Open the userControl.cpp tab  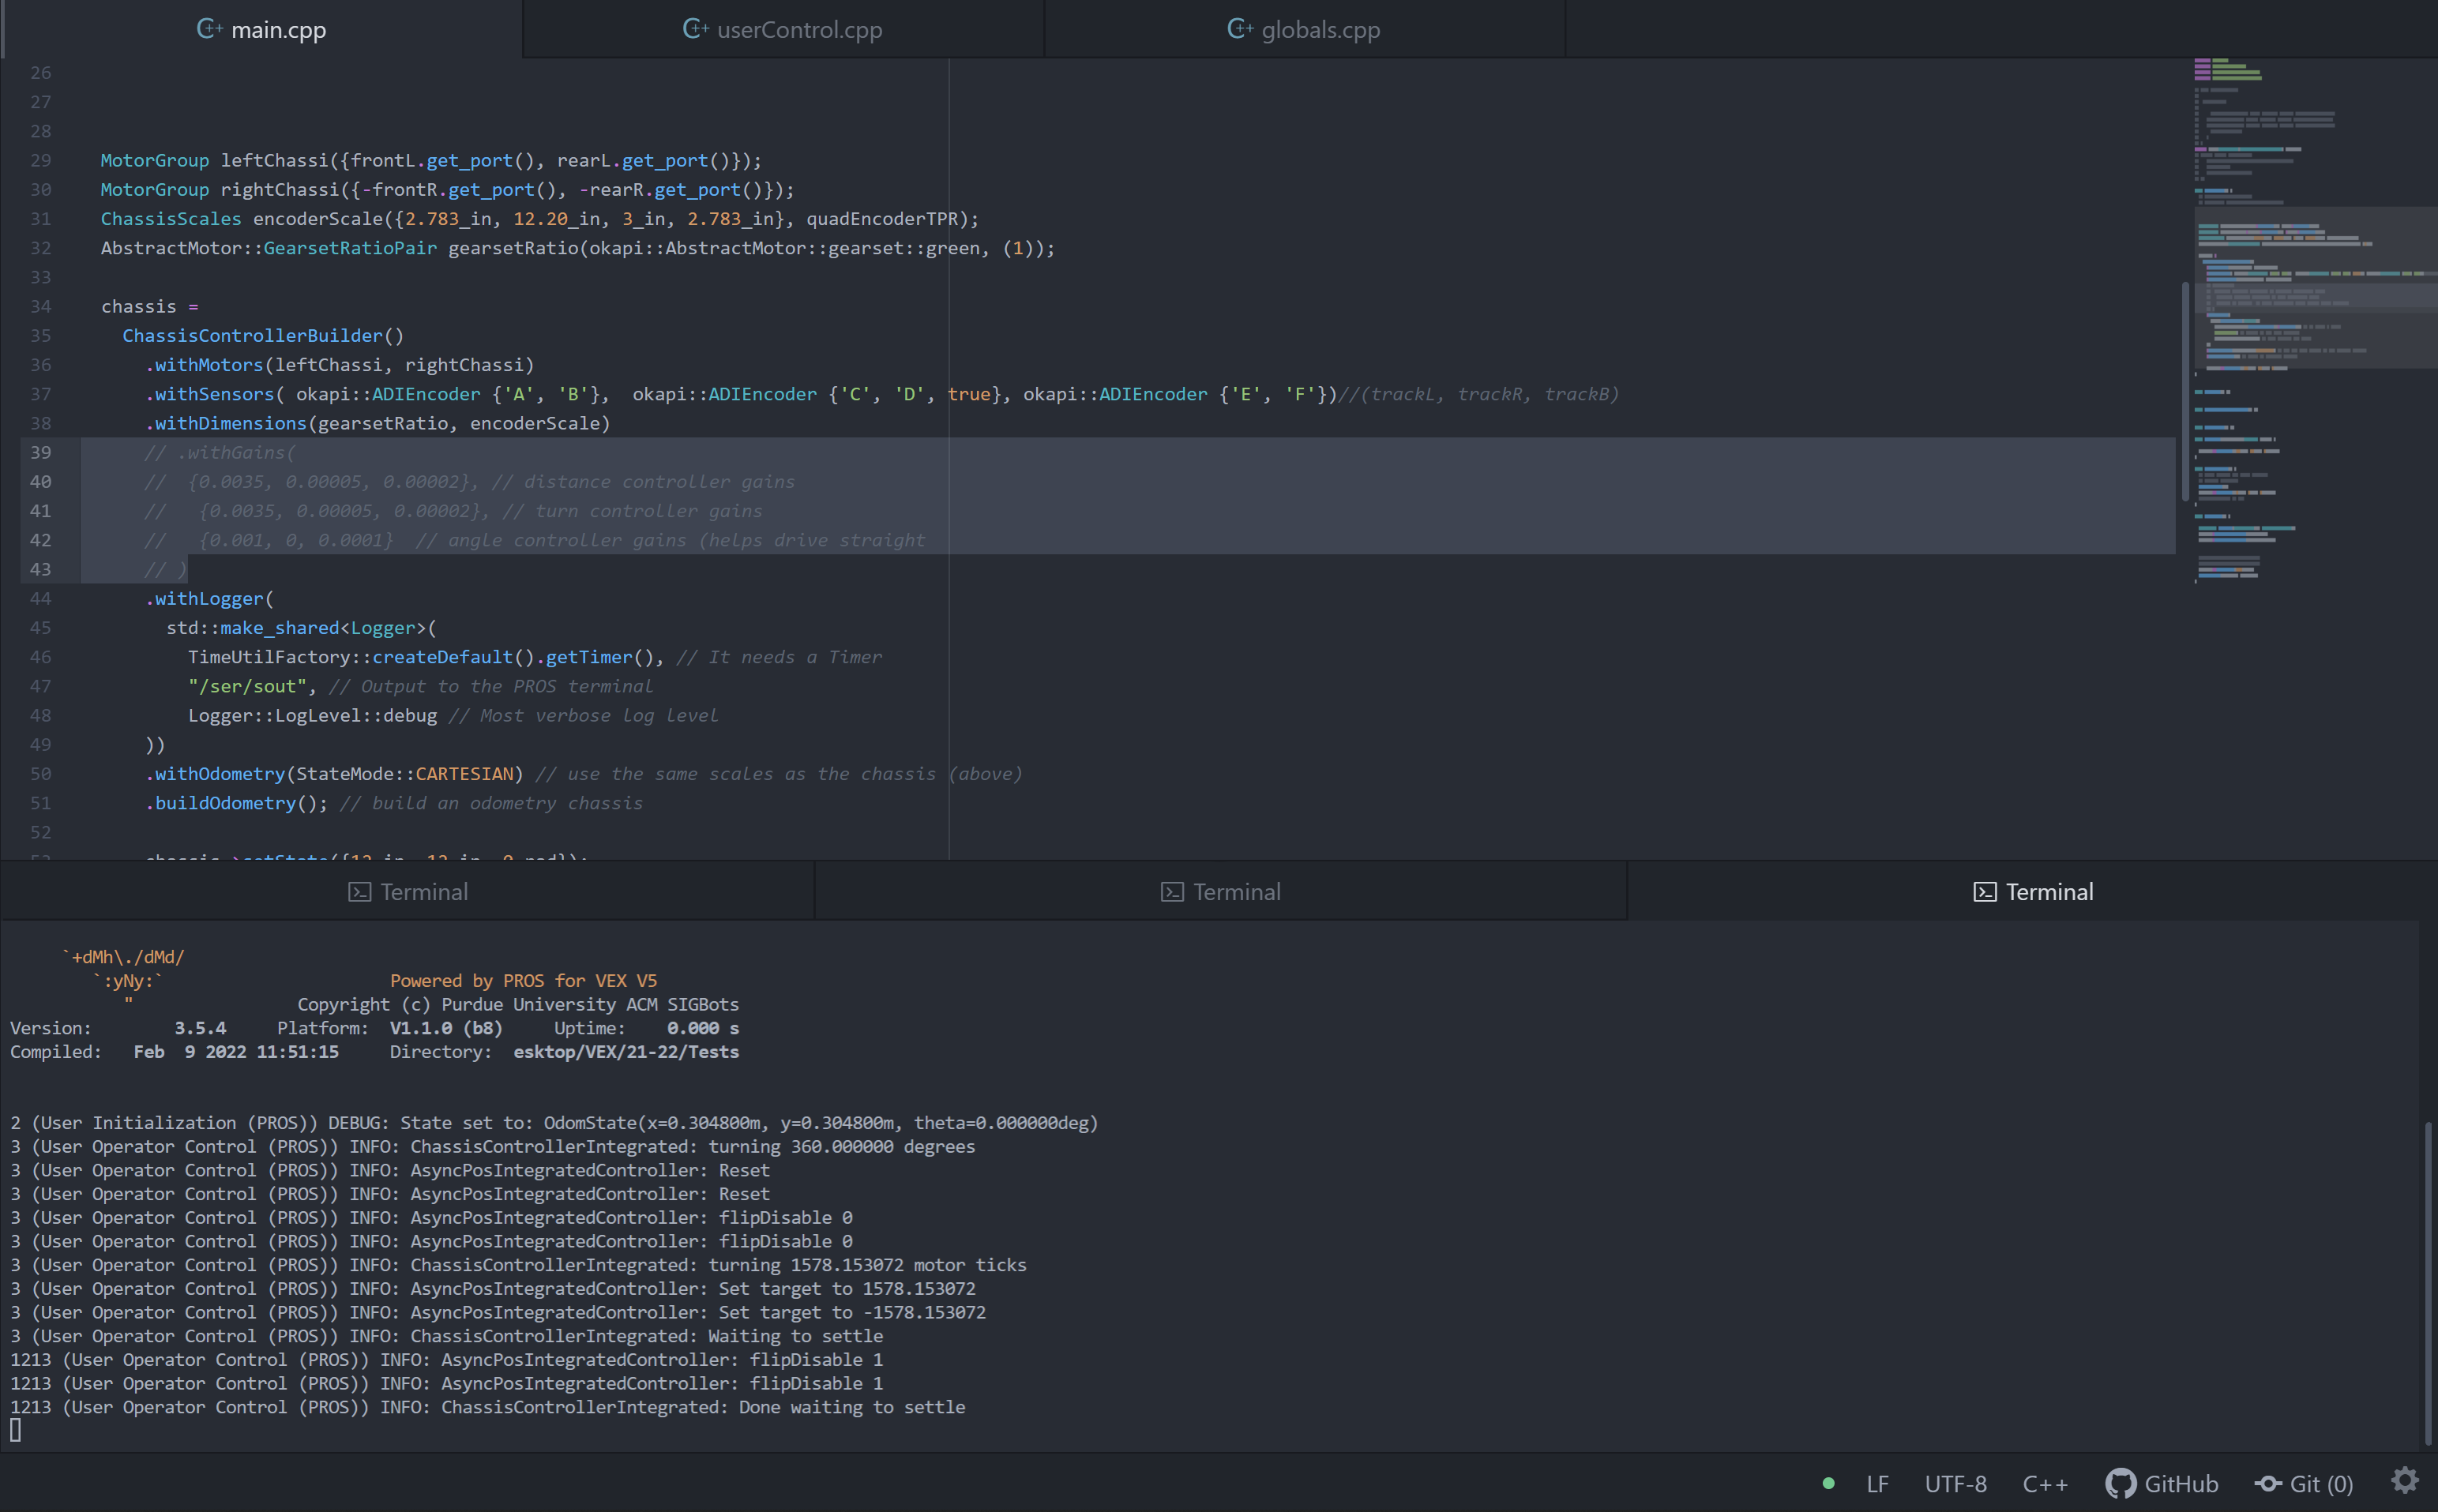coord(783,29)
